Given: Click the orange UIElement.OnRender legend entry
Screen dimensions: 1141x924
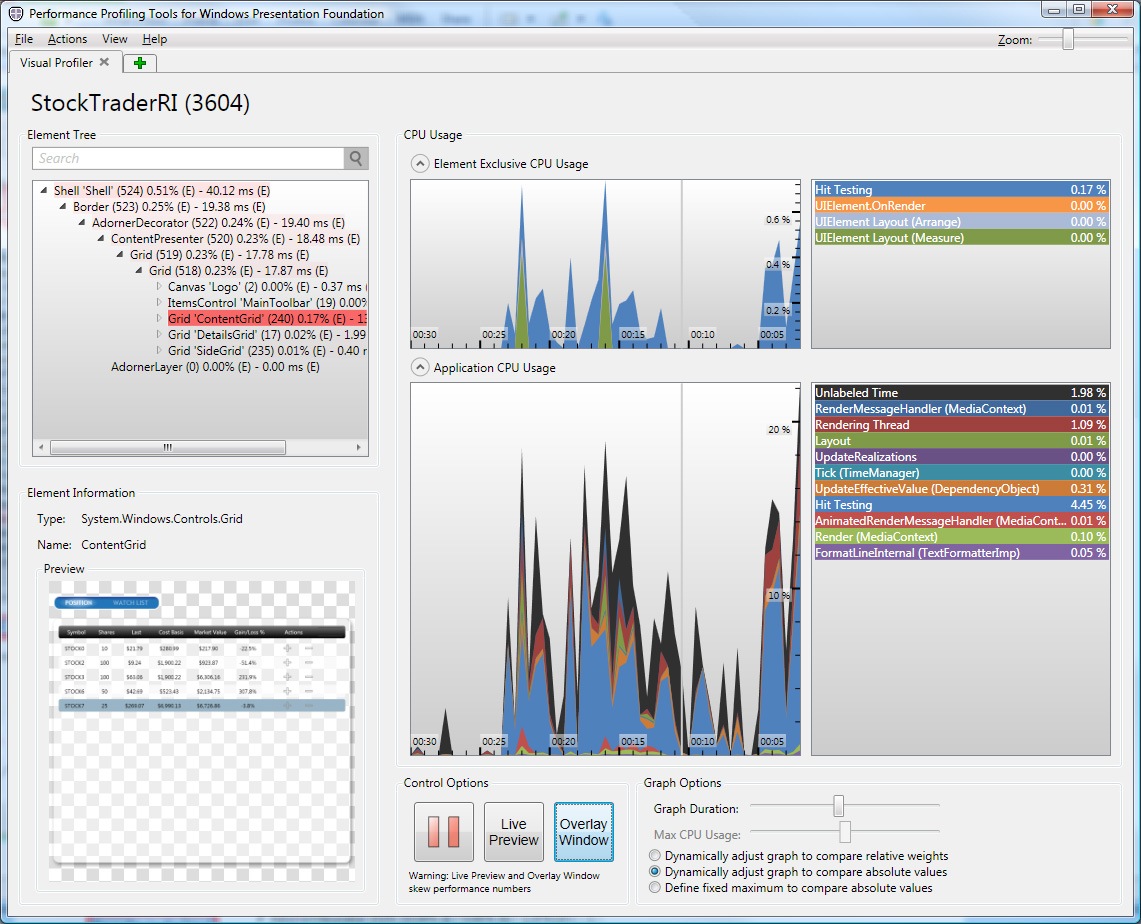Looking at the screenshot, I should (961, 206).
